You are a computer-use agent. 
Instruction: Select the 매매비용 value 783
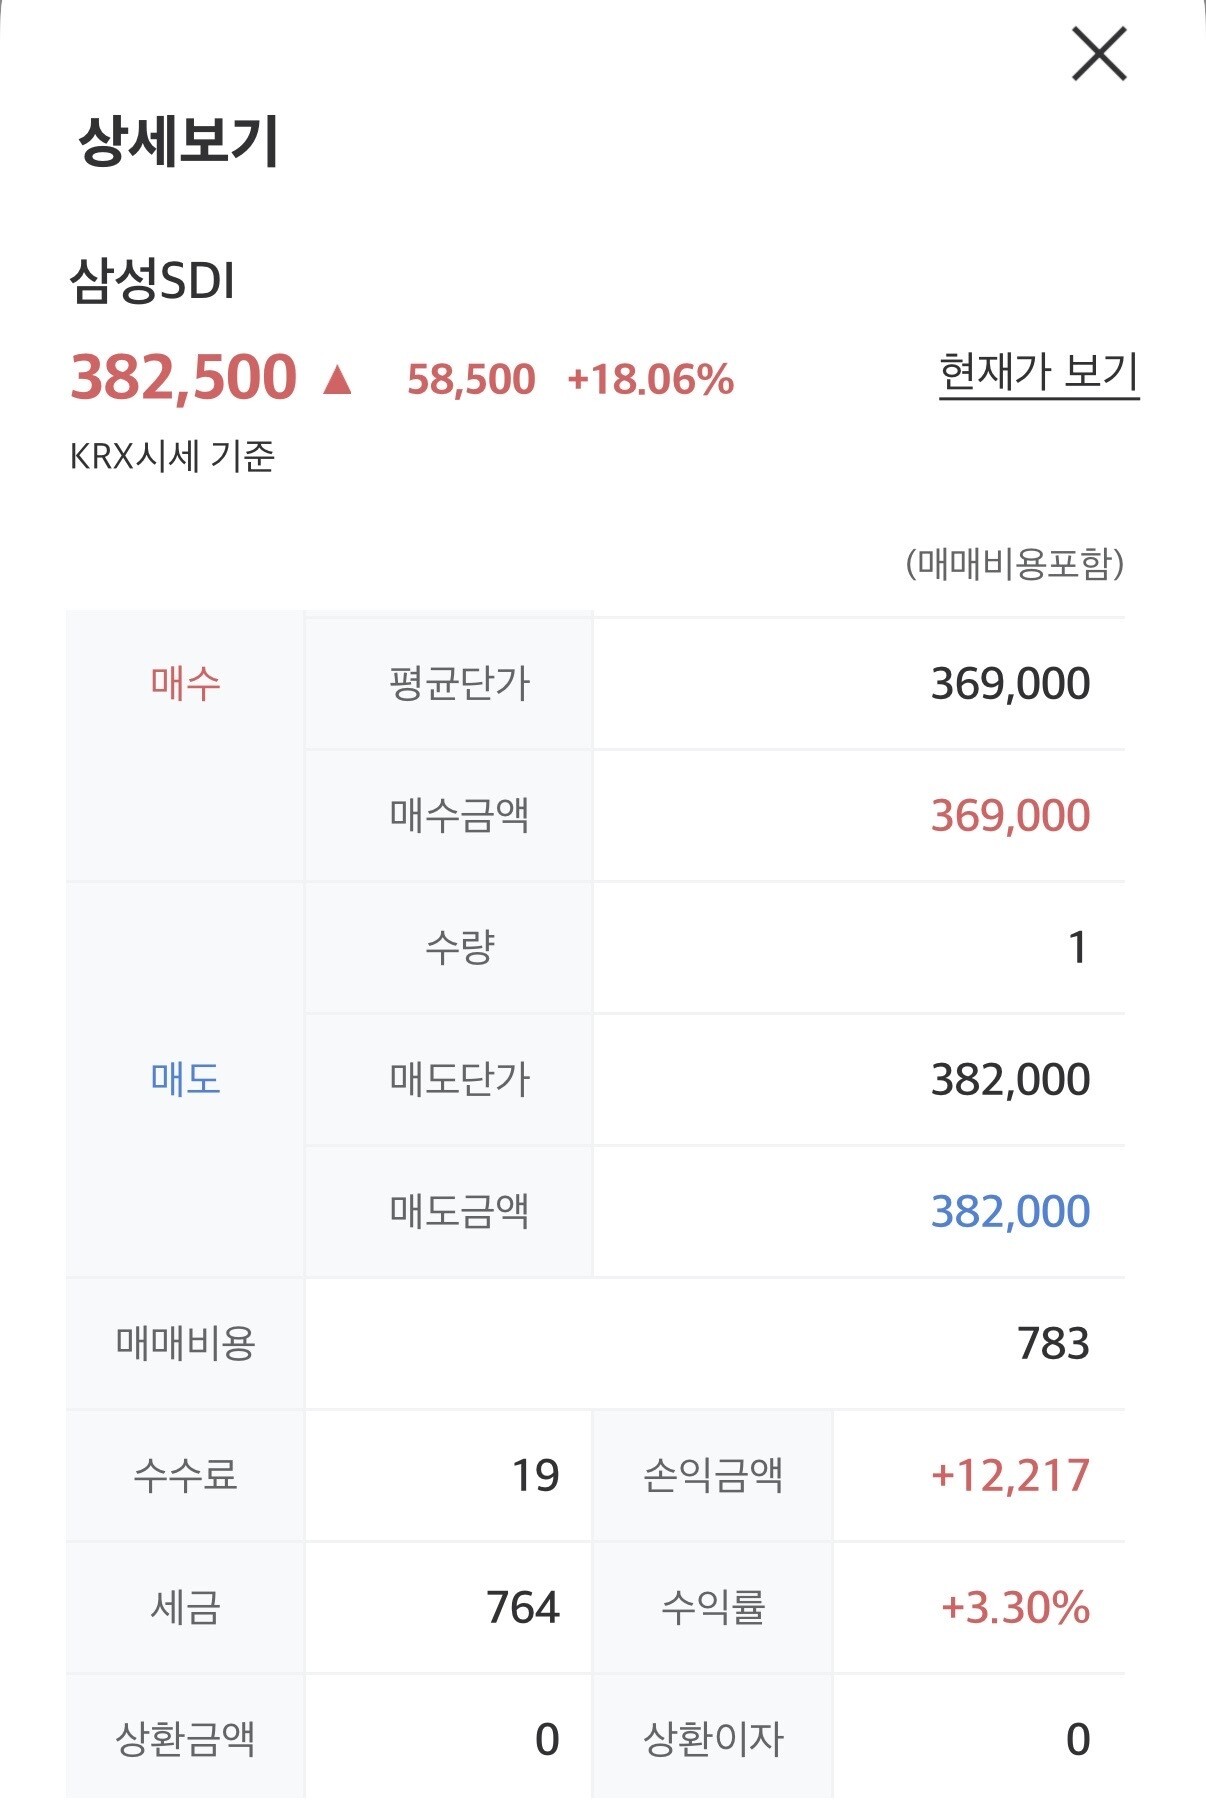pyautogui.click(x=1052, y=1344)
